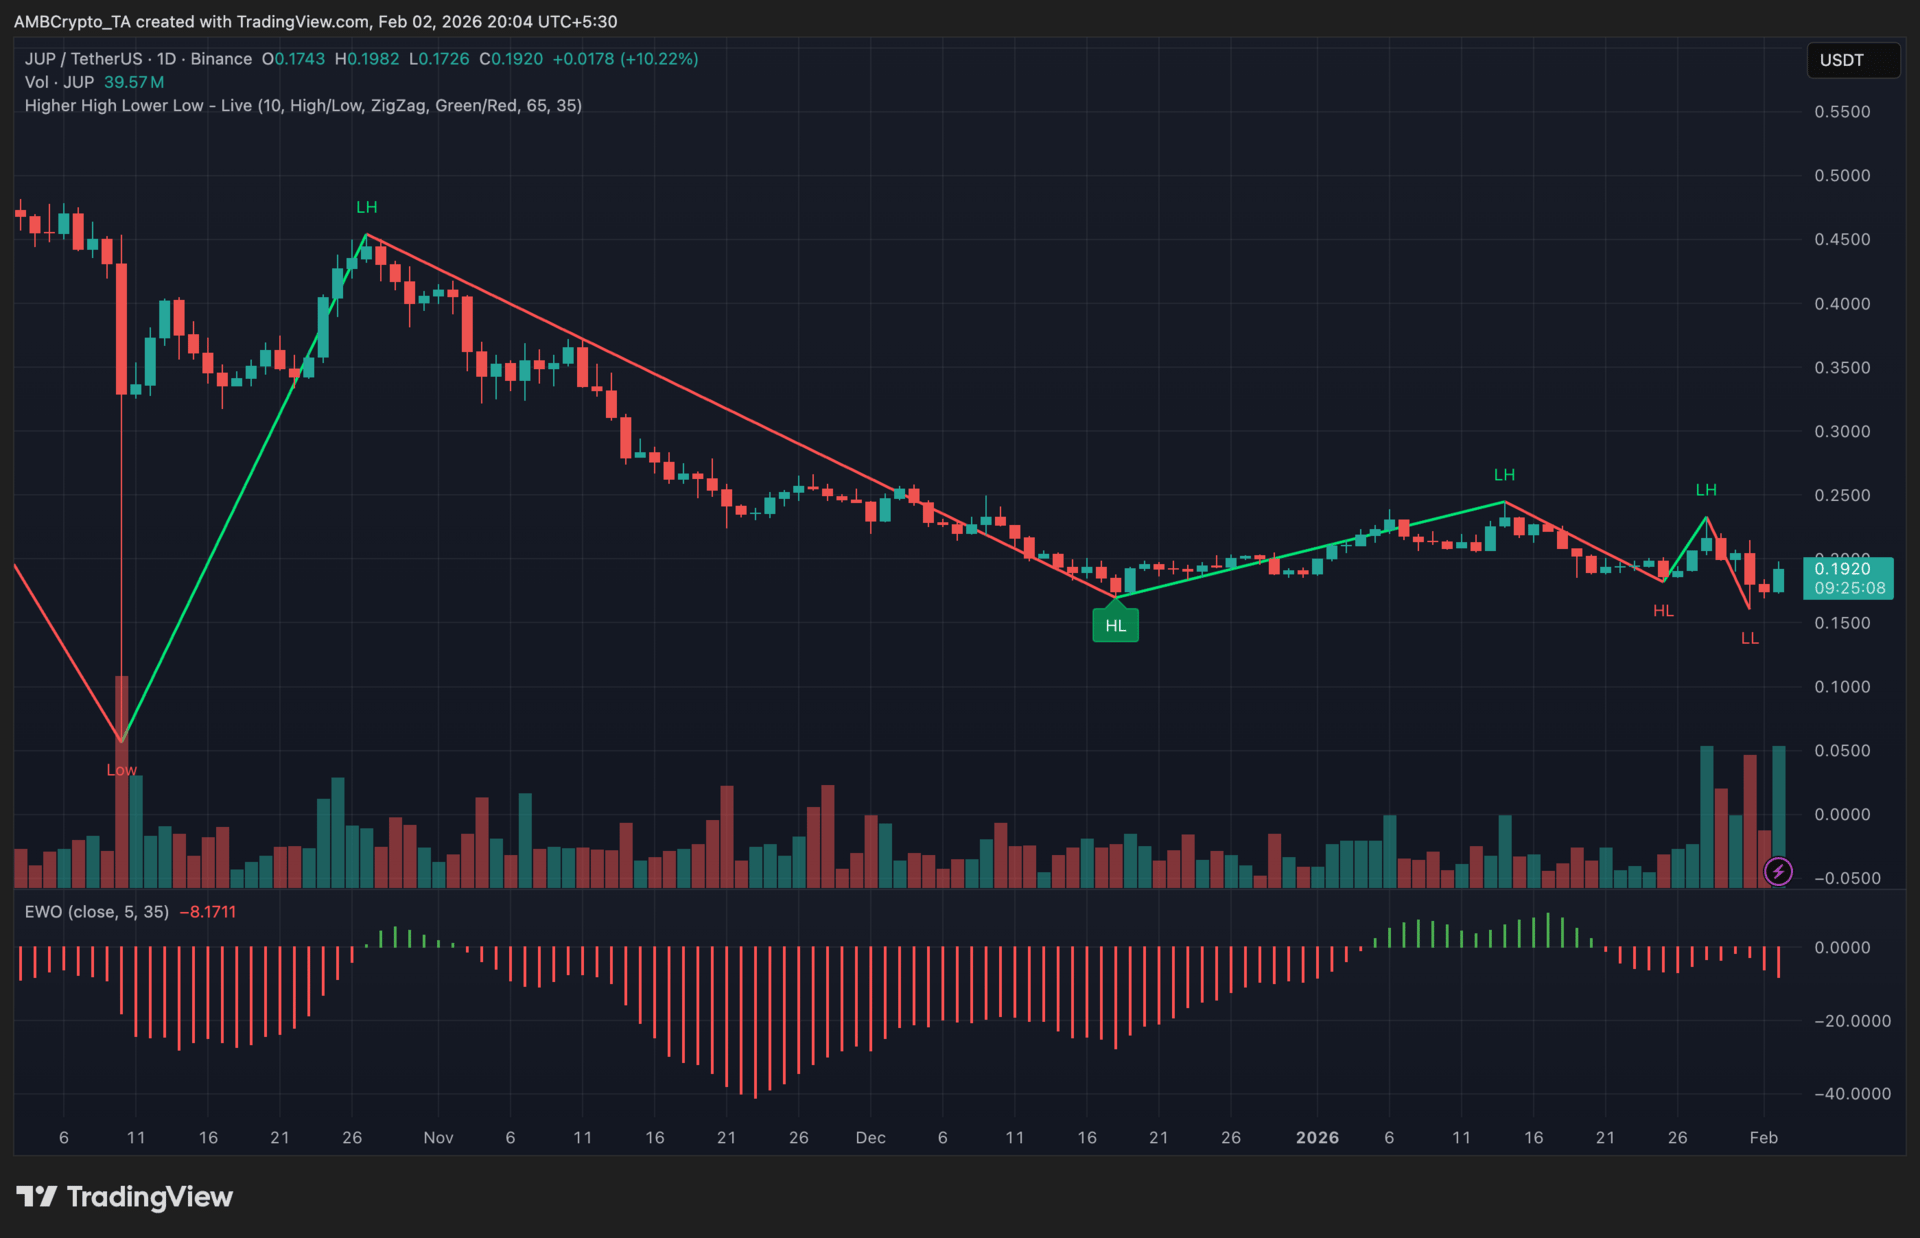Select the Vol · JUP indicator legend
This screenshot has height=1238, width=1920.
click(x=59, y=82)
